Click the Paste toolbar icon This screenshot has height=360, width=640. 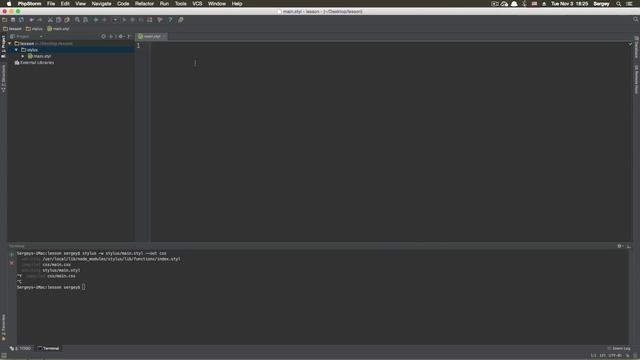pos(67,20)
